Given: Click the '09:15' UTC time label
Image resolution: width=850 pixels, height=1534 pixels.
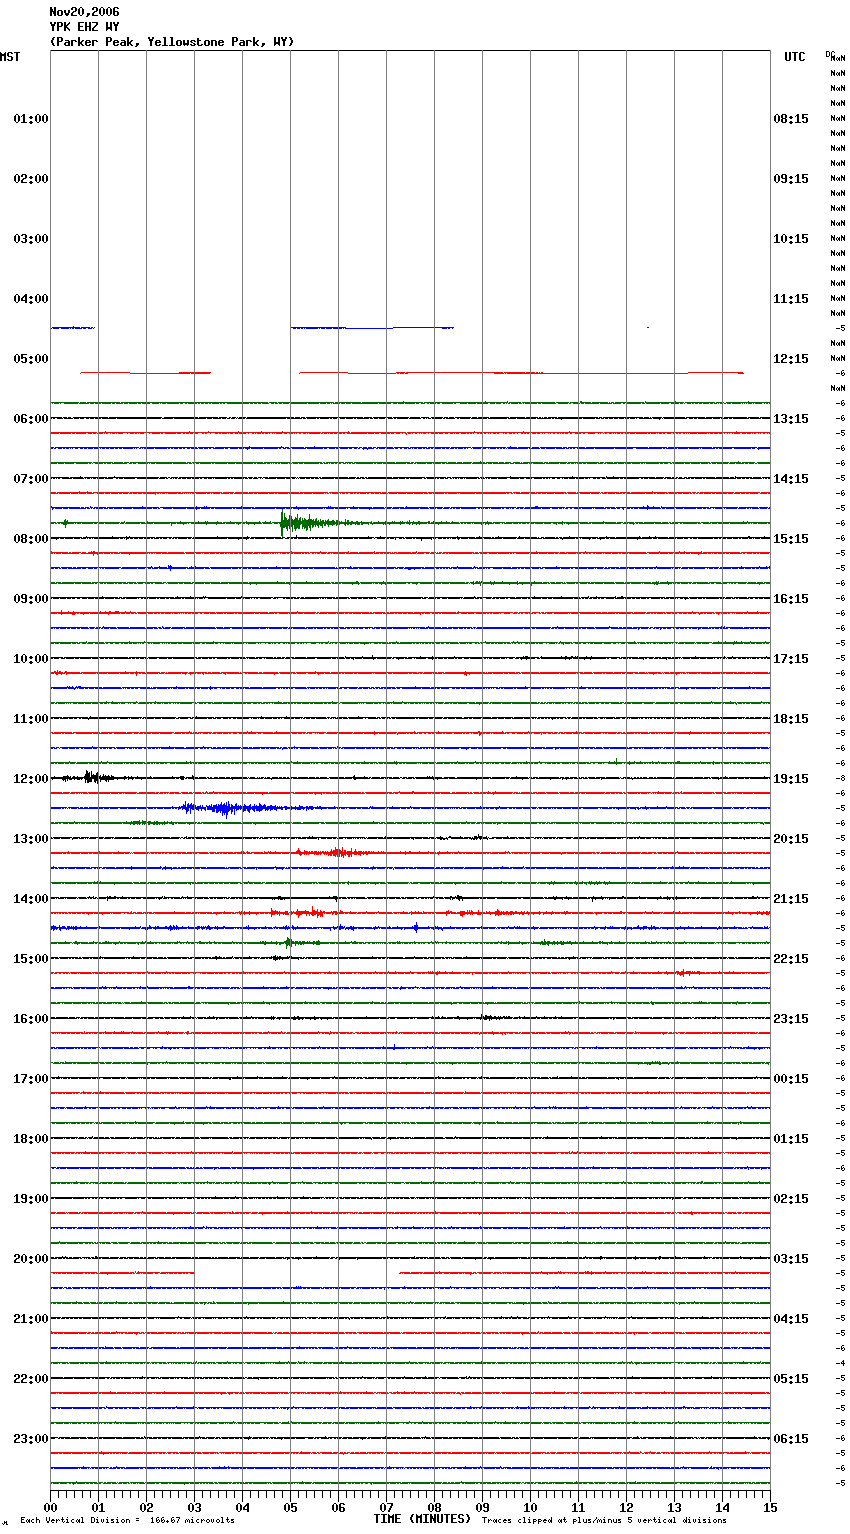Looking at the screenshot, I should (791, 179).
